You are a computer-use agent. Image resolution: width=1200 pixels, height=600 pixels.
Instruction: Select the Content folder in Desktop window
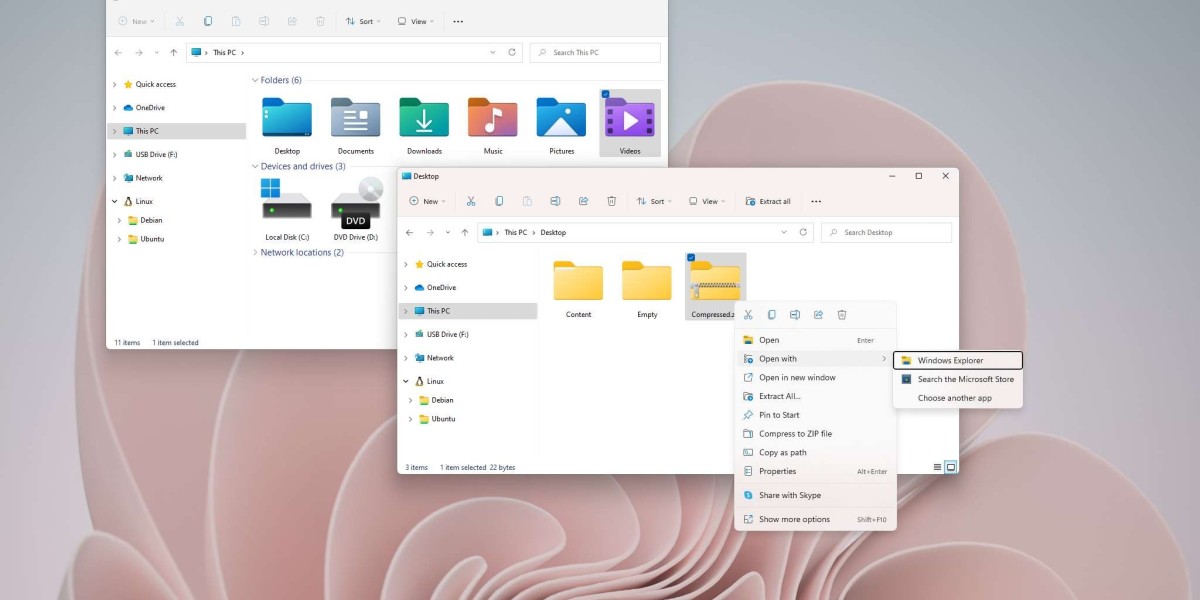[x=578, y=281]
